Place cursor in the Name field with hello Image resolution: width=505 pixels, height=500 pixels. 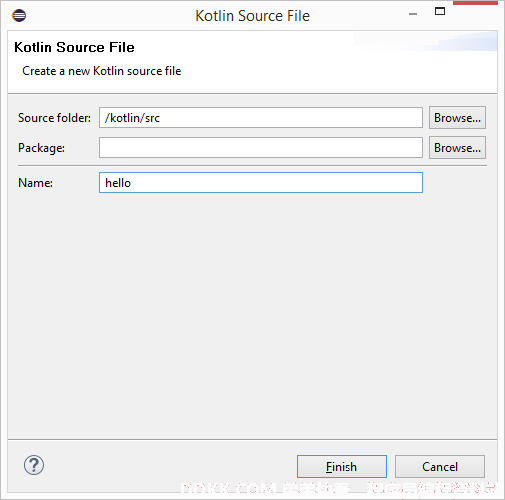[x=261, y=183]
